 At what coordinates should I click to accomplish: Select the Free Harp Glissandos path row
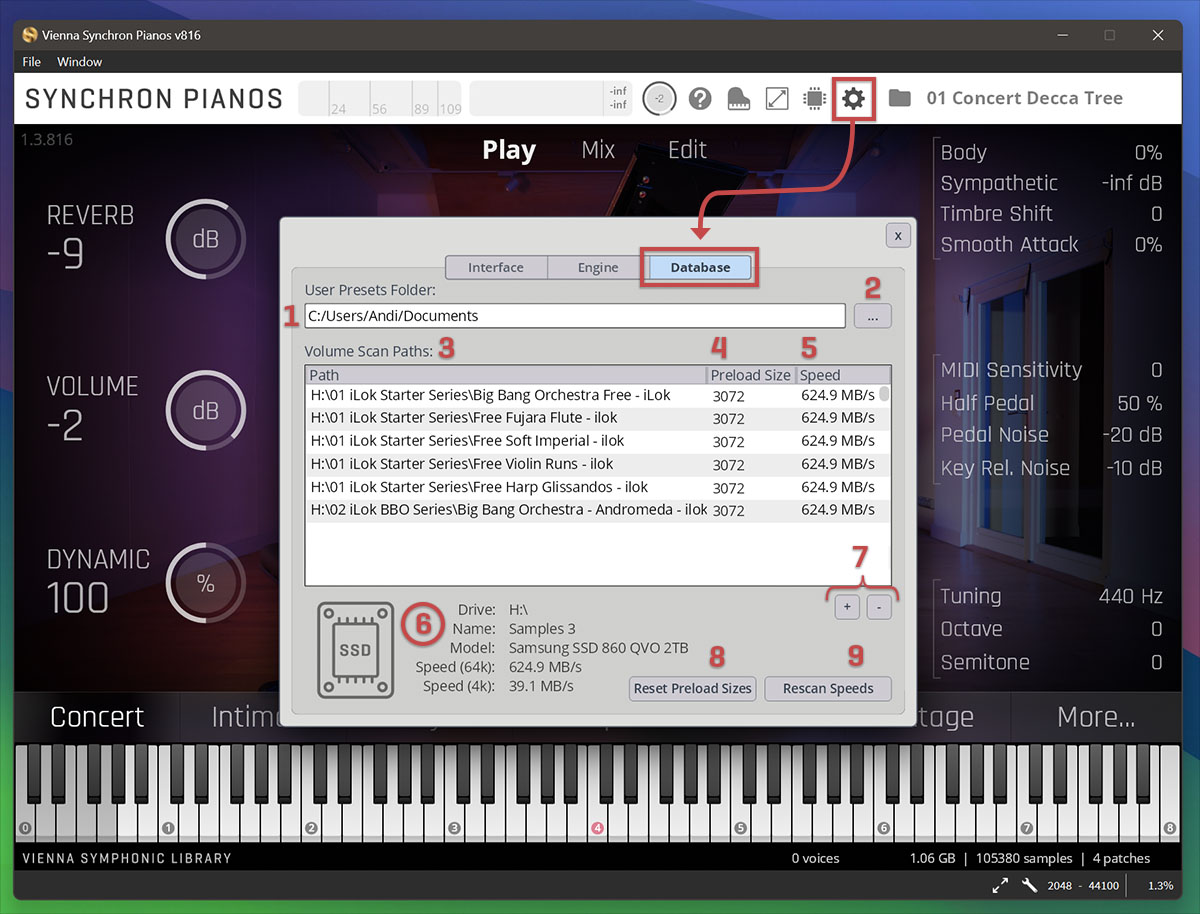pos(593,487)
